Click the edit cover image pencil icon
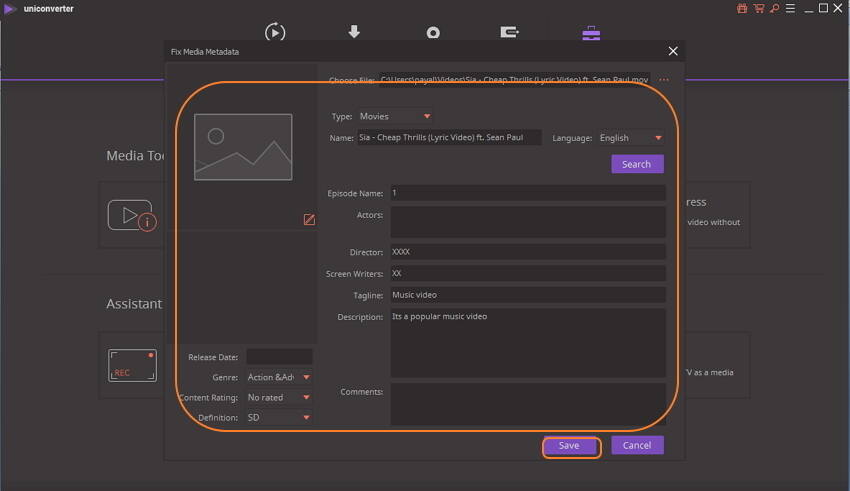The image size is (850, 491). (x=309, y=219)
